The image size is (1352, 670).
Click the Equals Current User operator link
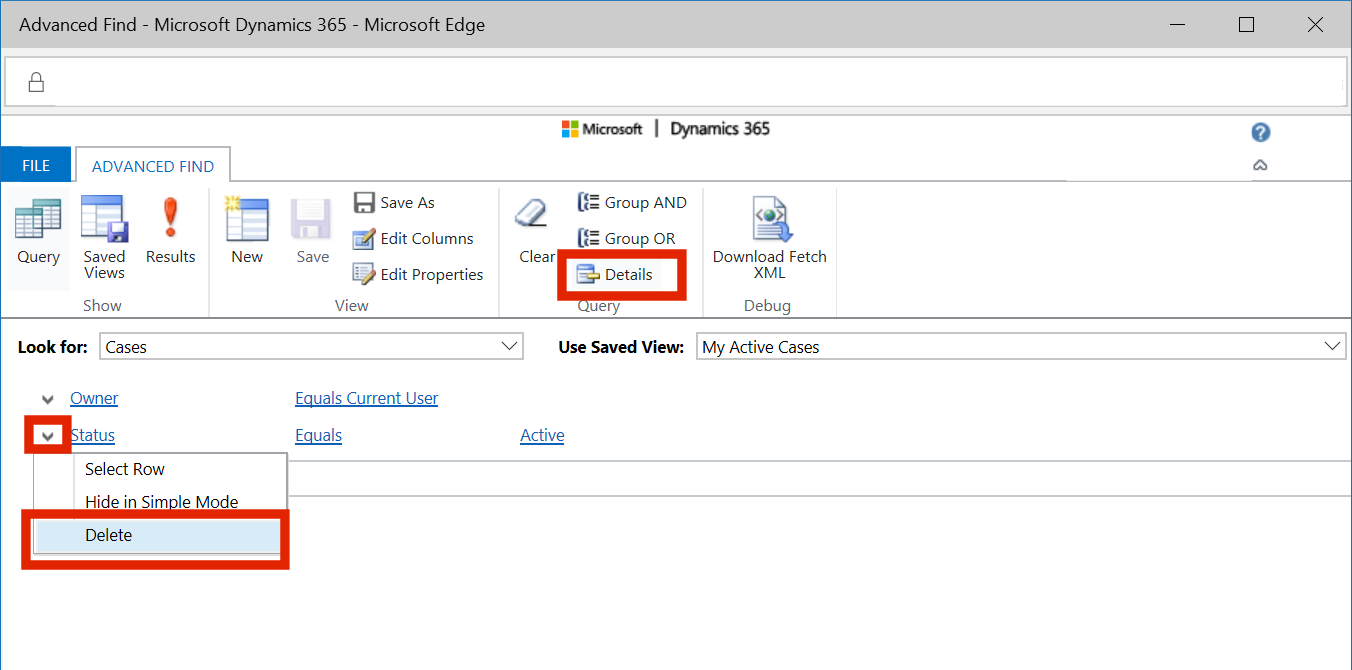(367, 398)
